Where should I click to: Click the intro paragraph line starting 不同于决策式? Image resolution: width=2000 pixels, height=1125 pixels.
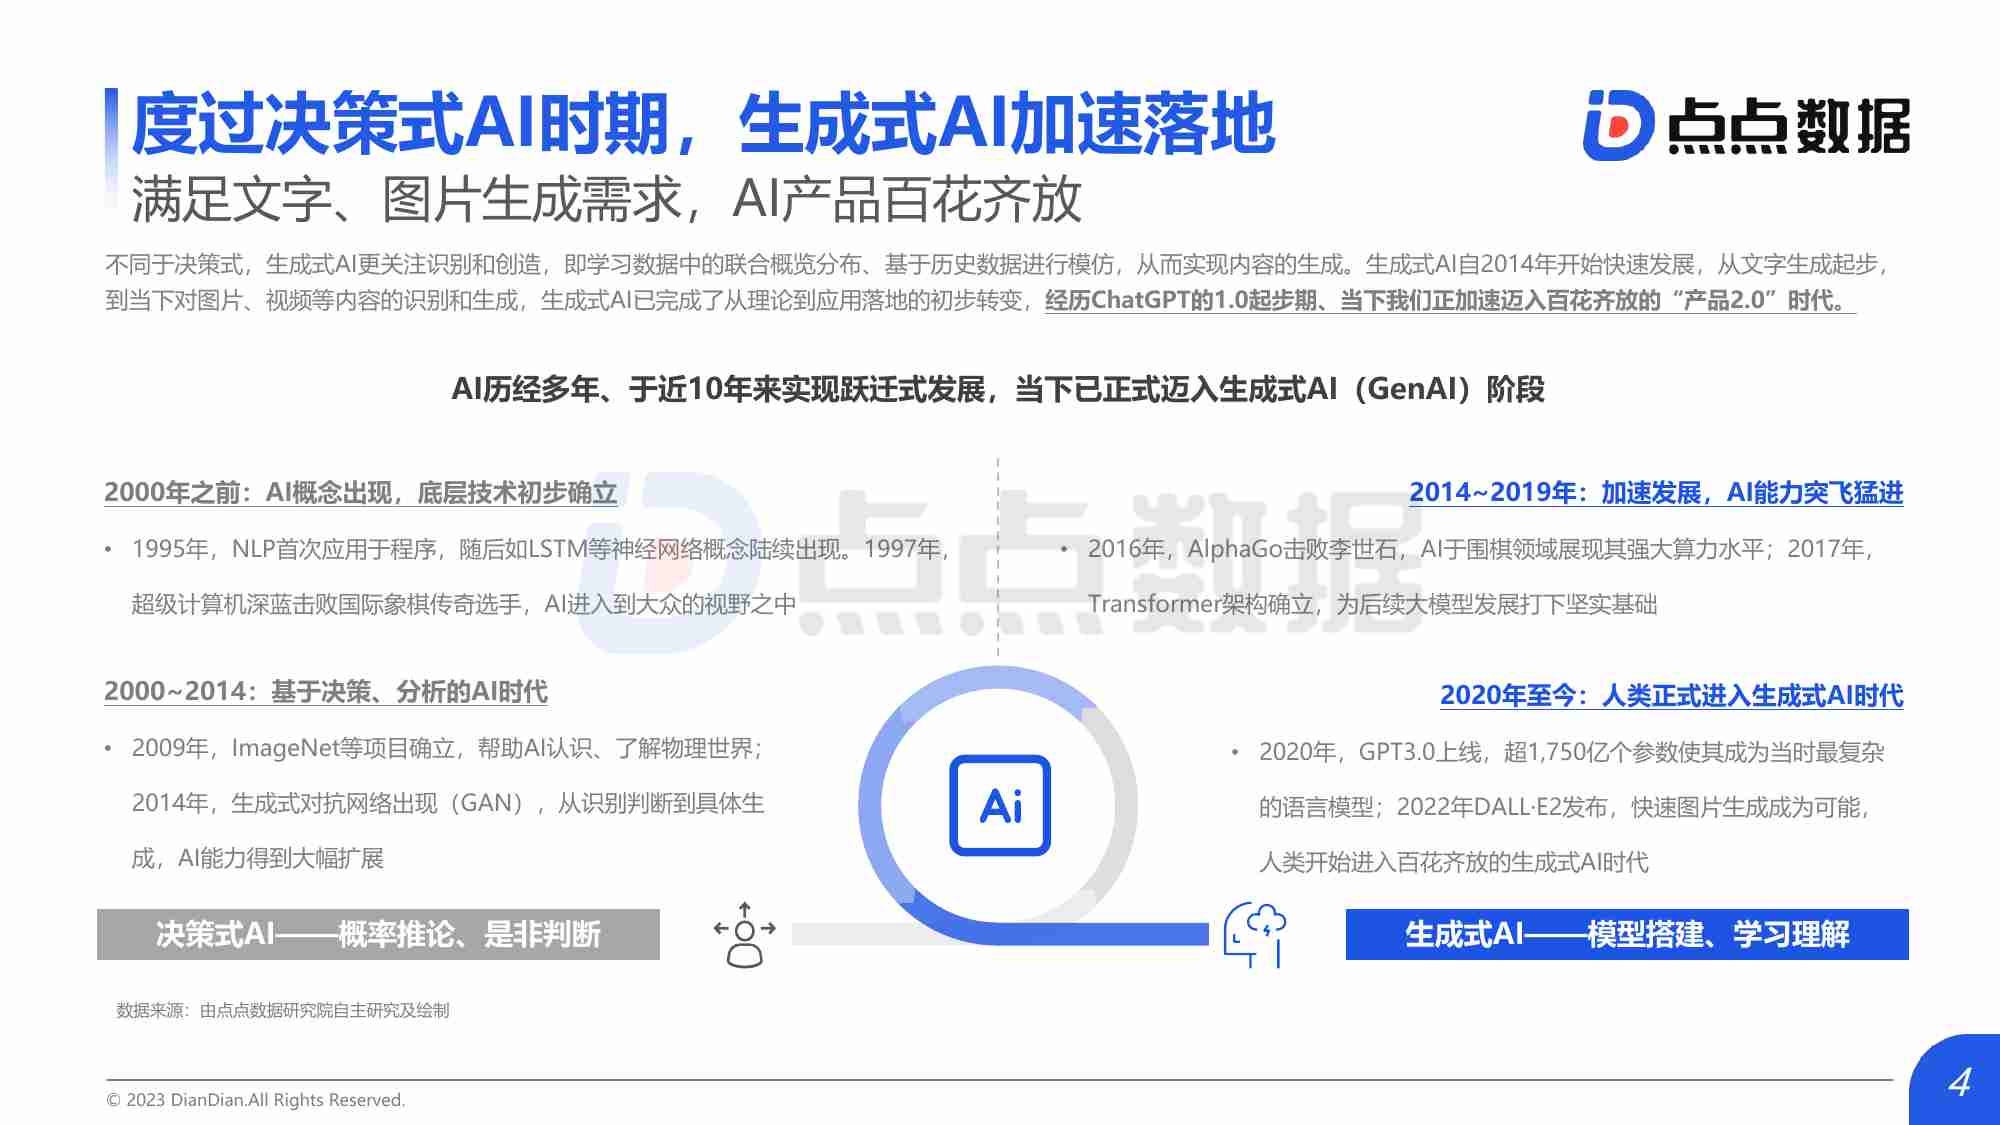pos(996,264)
